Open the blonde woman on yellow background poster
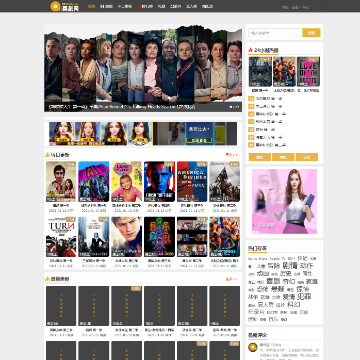 pos(126,182)
